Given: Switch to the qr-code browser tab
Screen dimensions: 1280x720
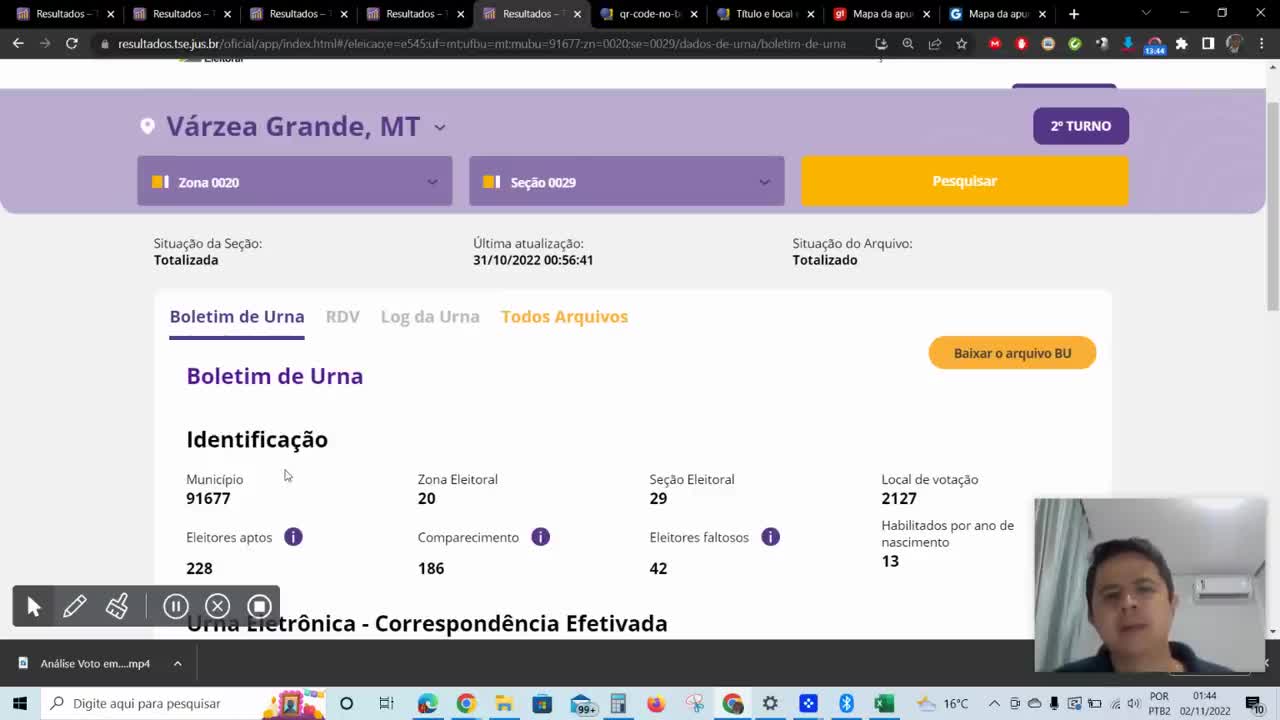Looking at the screenshot, I should click(648, 14).
